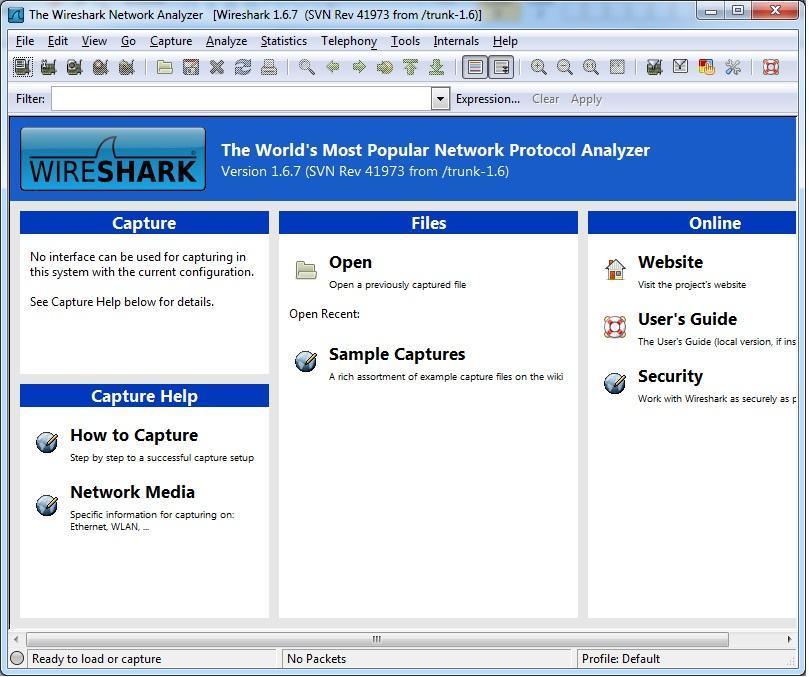Focus the display Filter text field
Image resolution: width=809 pixels, height=677 pixels.
(x=241, y=99)
